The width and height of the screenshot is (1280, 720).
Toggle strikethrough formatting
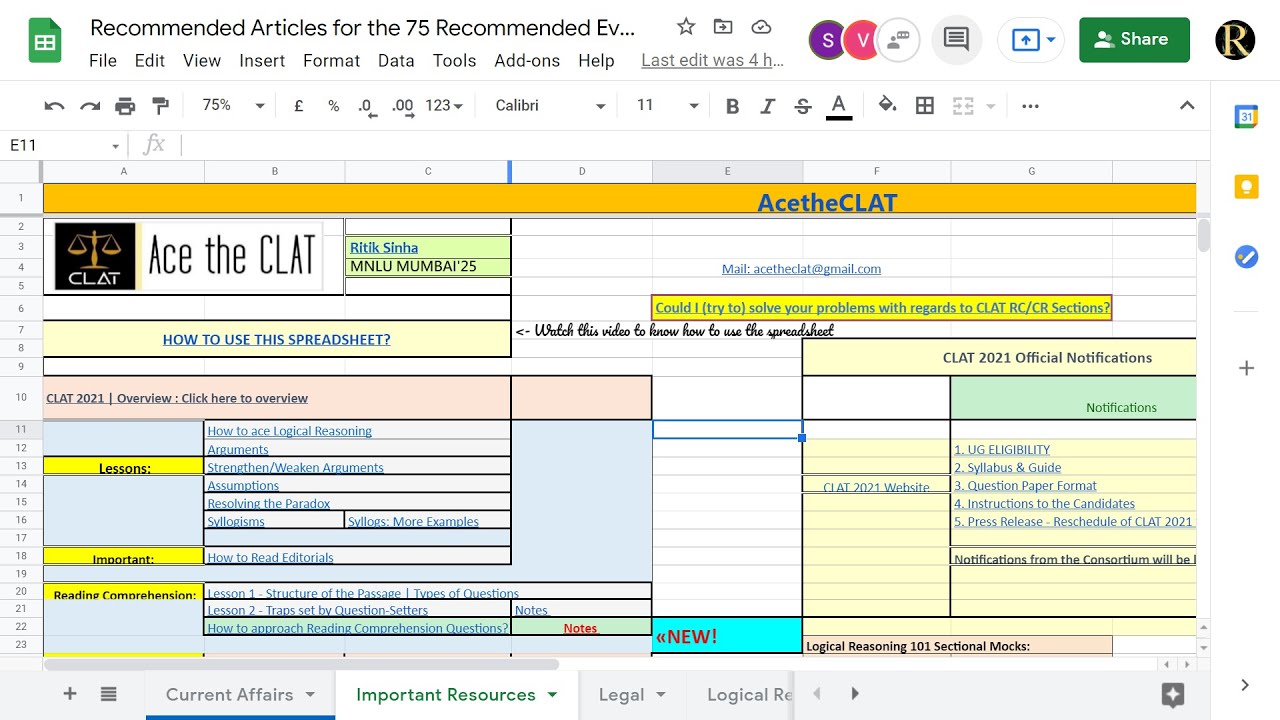click(x=802, y=106)
